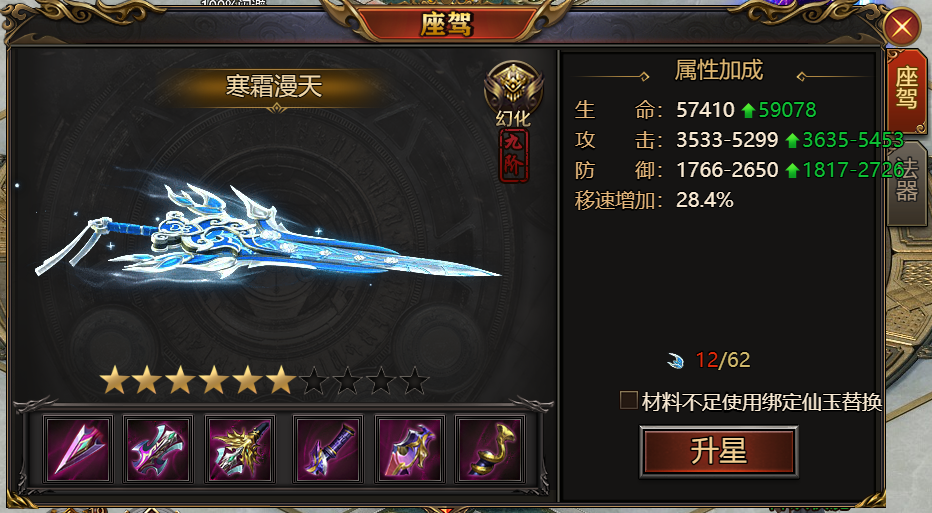
Task: Click the 升星 upgrade button
Action: (x=718, y=451)
